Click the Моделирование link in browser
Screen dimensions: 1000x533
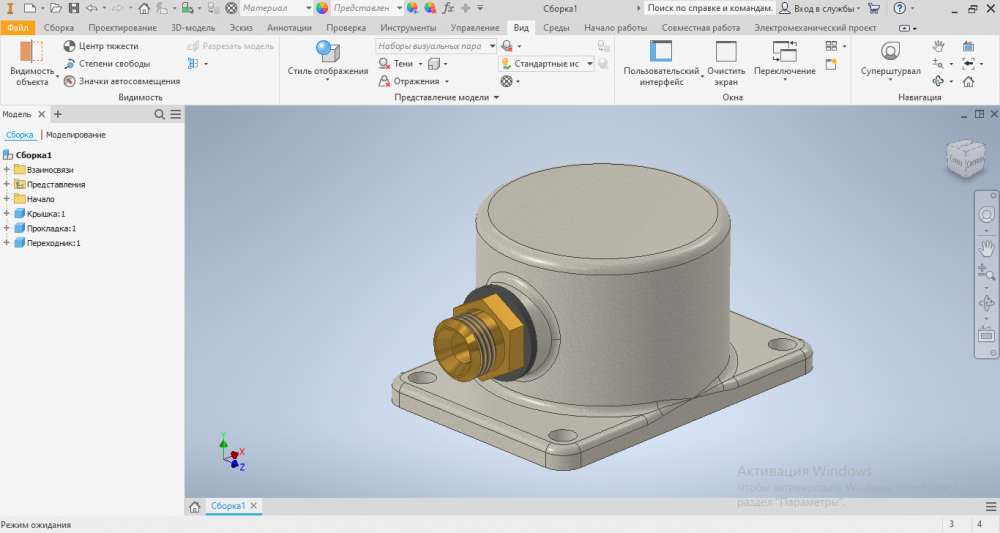coord(76,134)
